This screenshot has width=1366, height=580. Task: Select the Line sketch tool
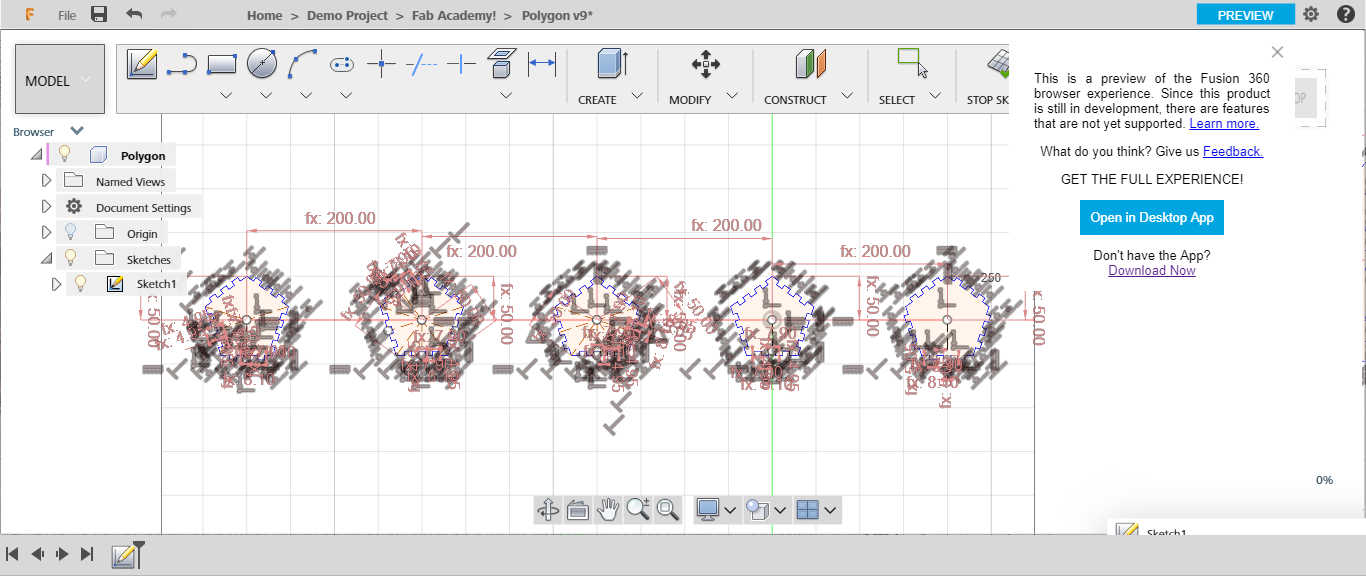click(182, 65)
